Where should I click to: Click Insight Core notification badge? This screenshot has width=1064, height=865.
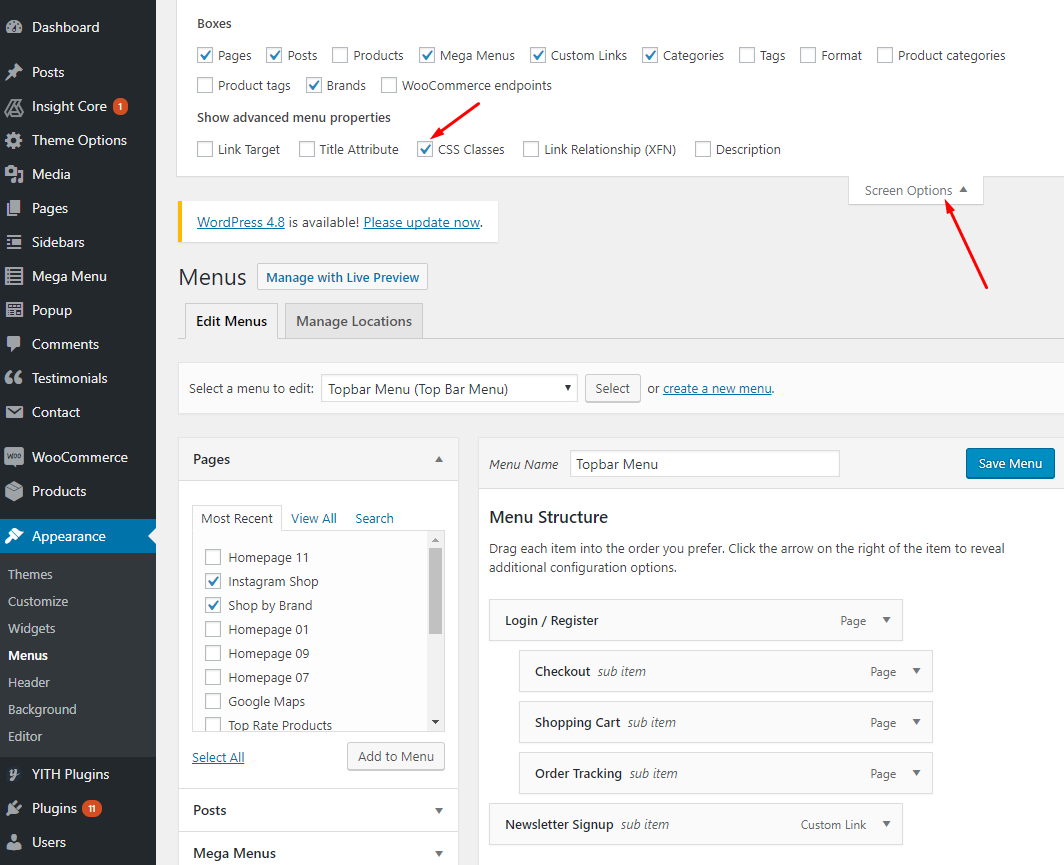pyautogui.click(x=120, y=107)
